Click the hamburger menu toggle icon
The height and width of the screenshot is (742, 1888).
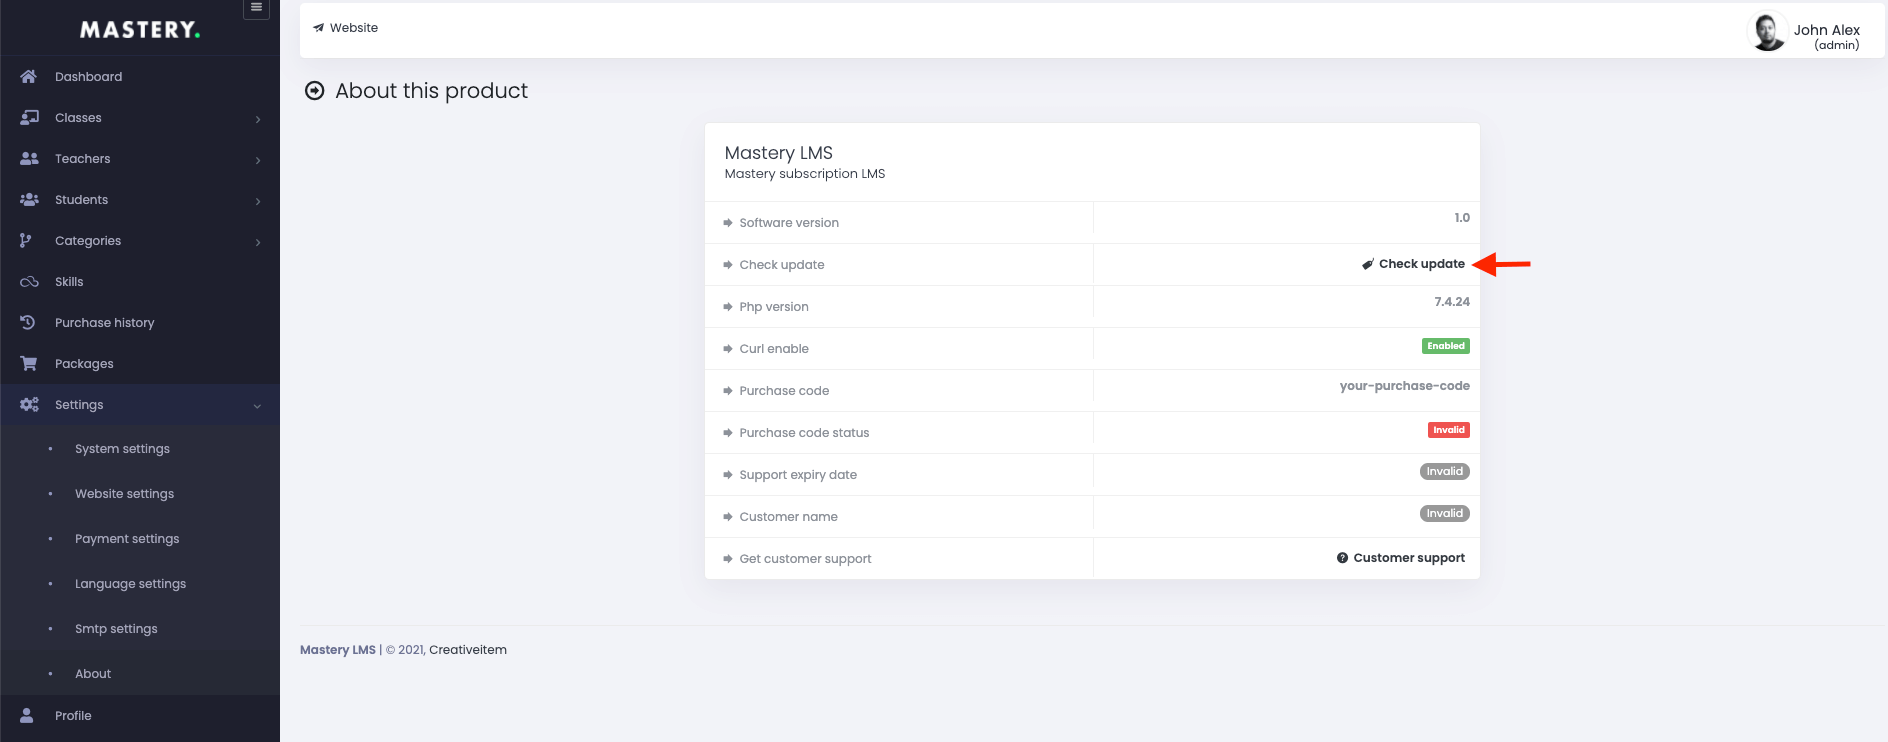(256, 8)
